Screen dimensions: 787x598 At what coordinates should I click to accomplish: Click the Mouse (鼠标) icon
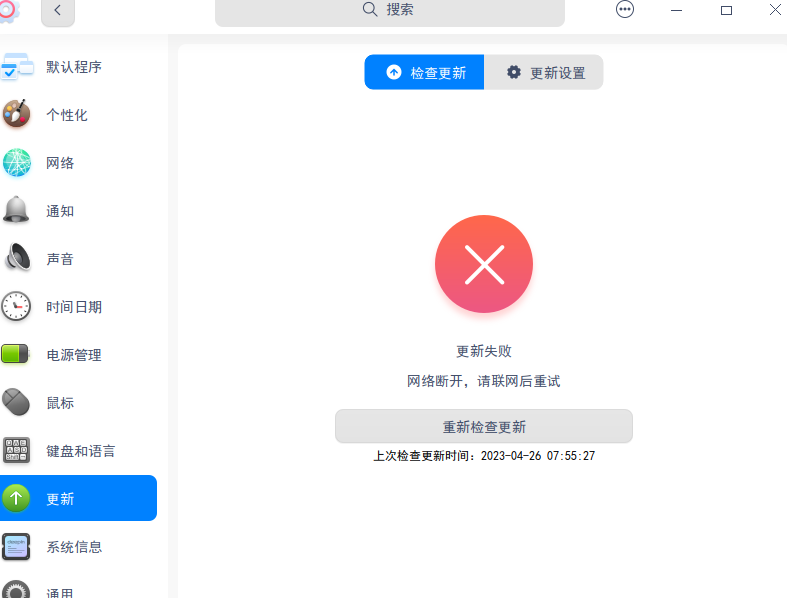click(16, 402)
